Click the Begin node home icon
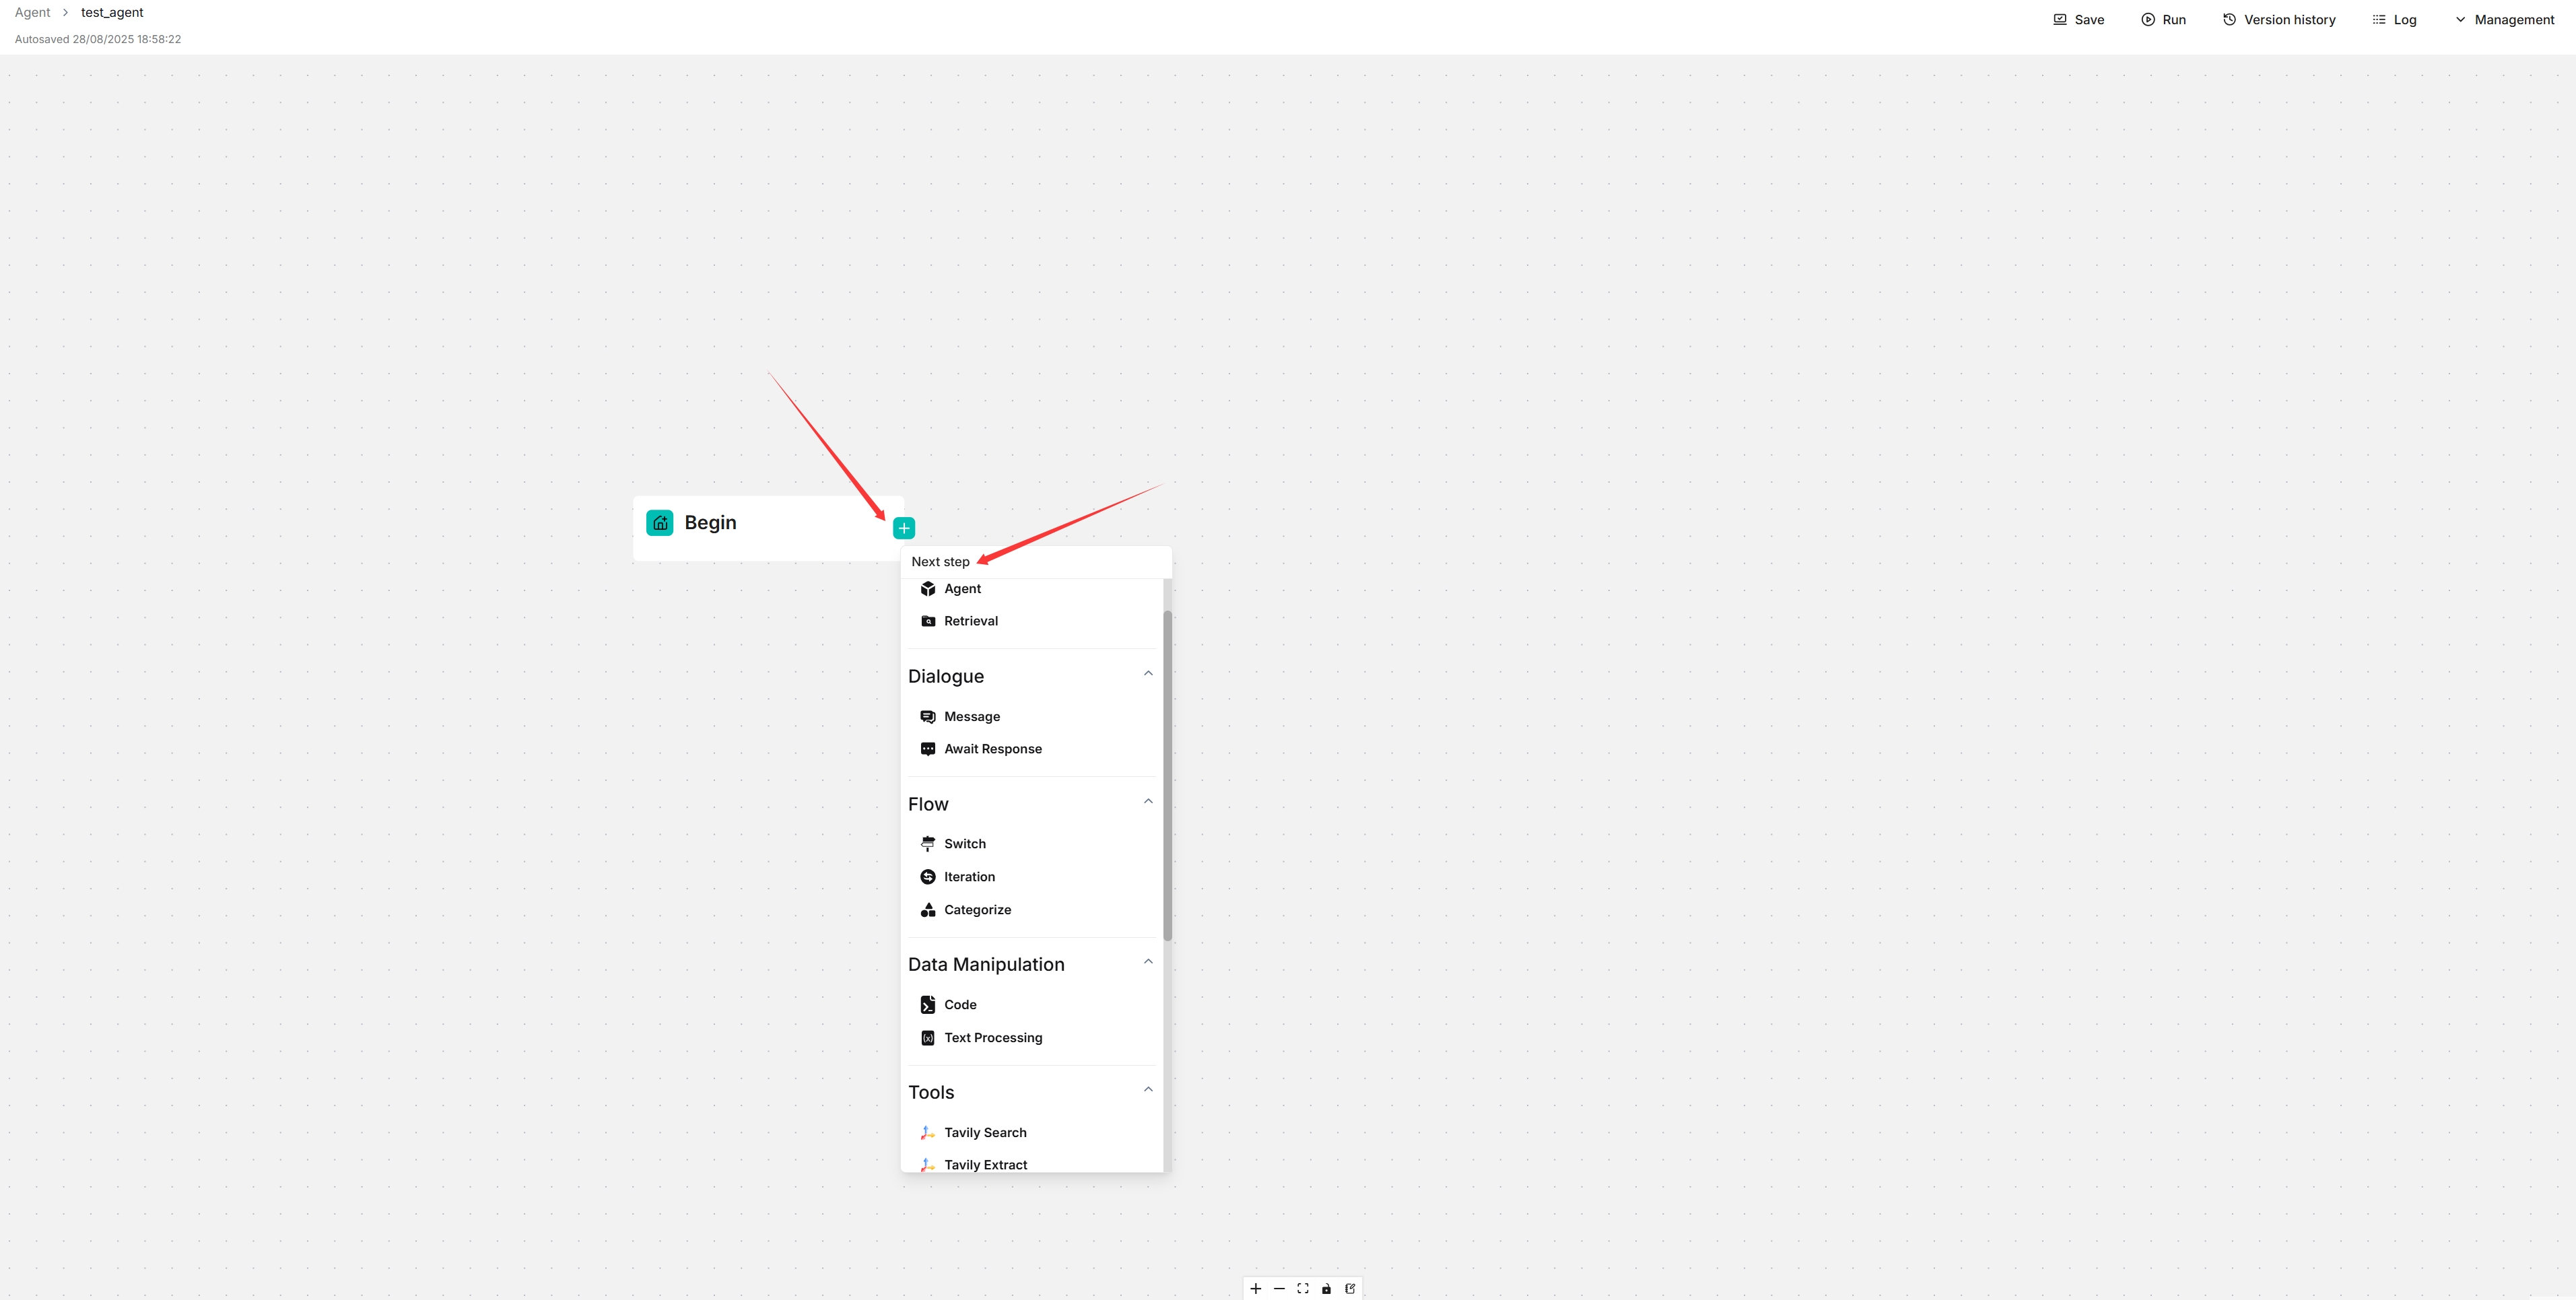 [x=660, y=523]
